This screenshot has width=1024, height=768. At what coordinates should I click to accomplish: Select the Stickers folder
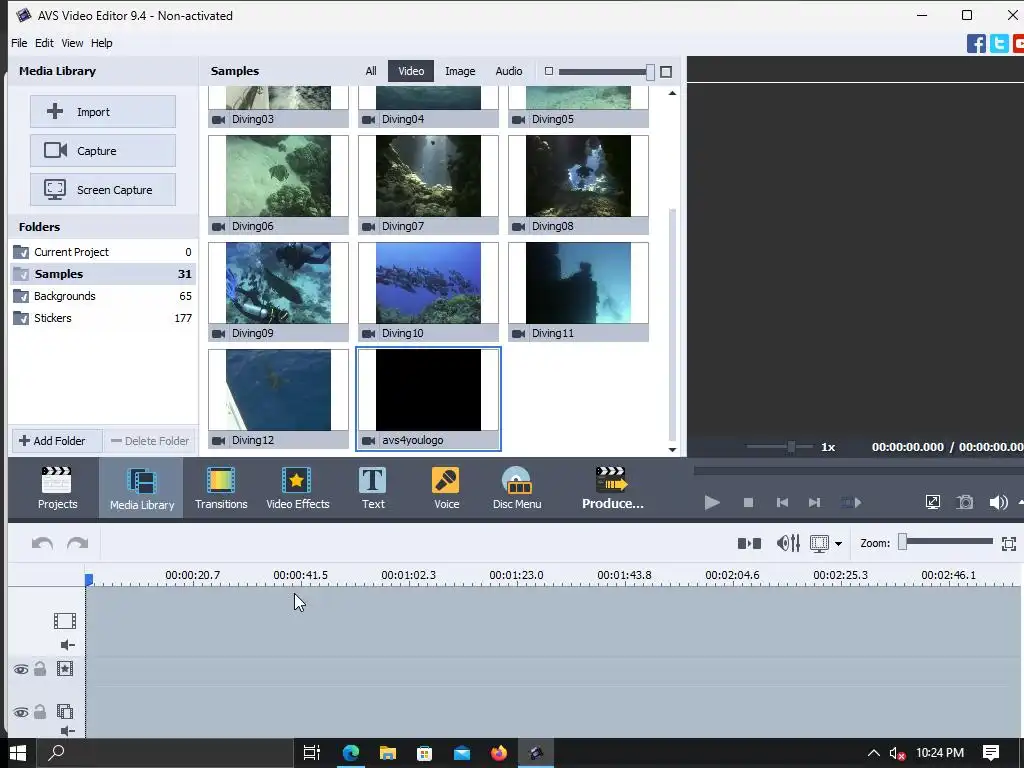(x=103, y=318)
